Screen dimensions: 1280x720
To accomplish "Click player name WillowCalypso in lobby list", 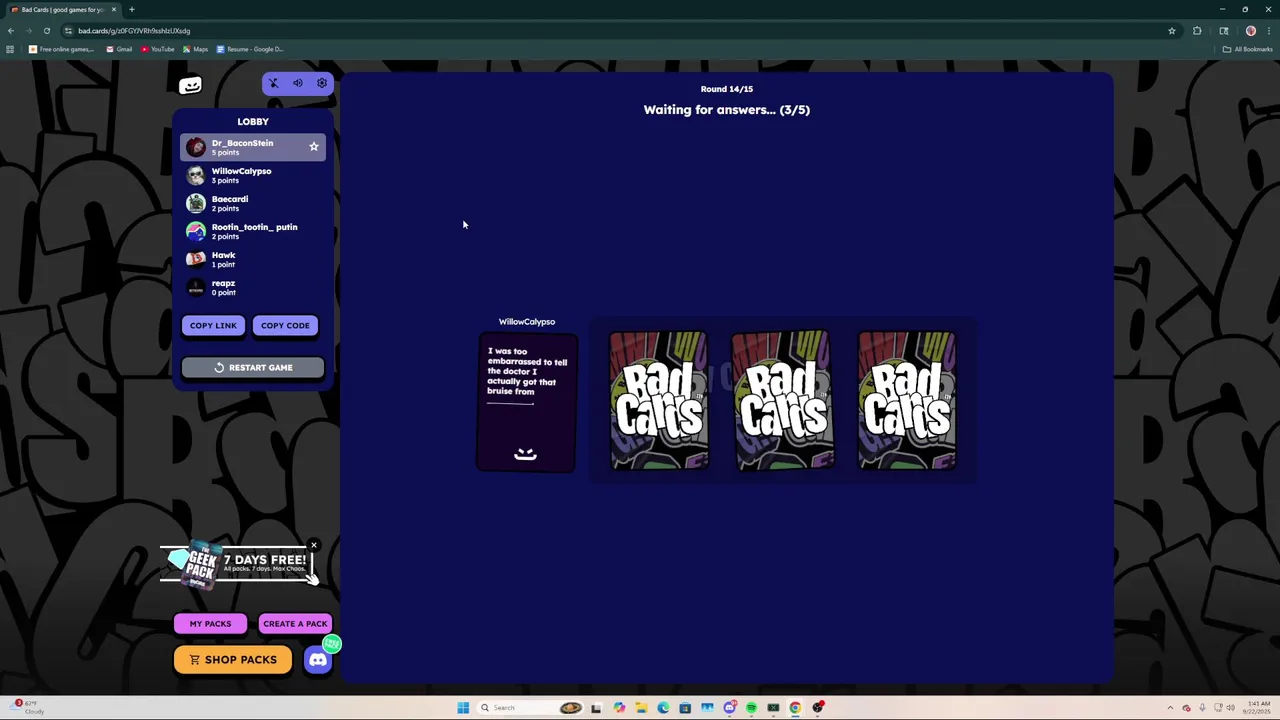I will tap(241, 171).
